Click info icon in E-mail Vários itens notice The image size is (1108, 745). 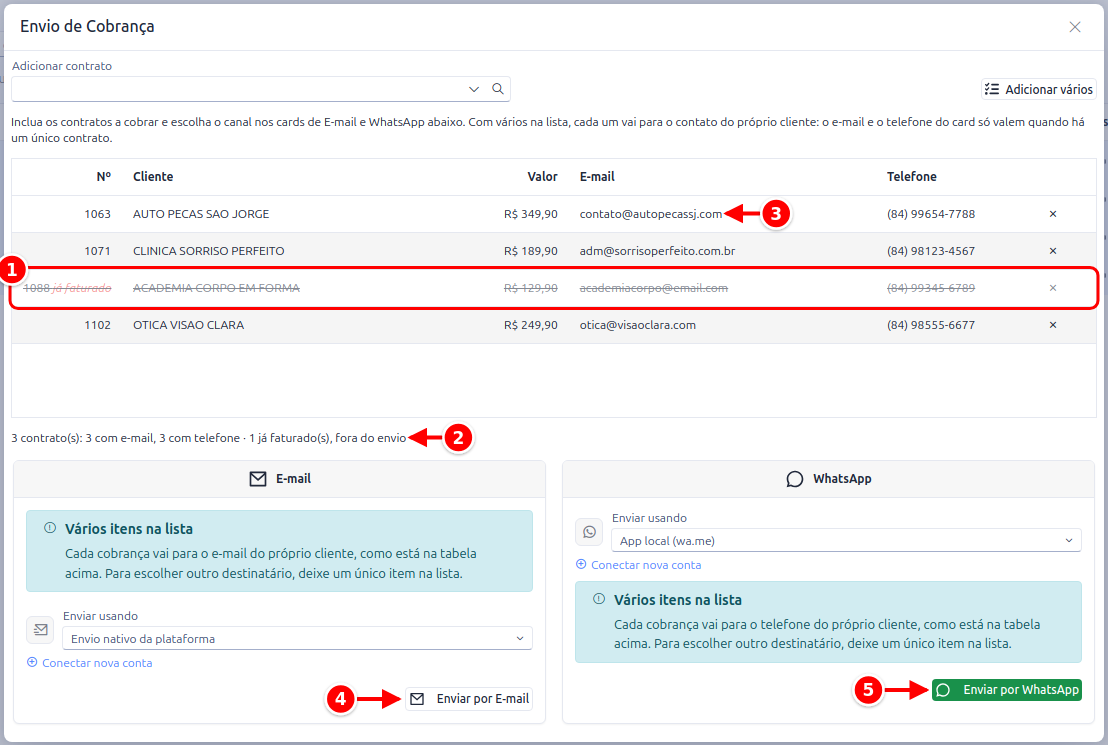[x=49, y=528]
